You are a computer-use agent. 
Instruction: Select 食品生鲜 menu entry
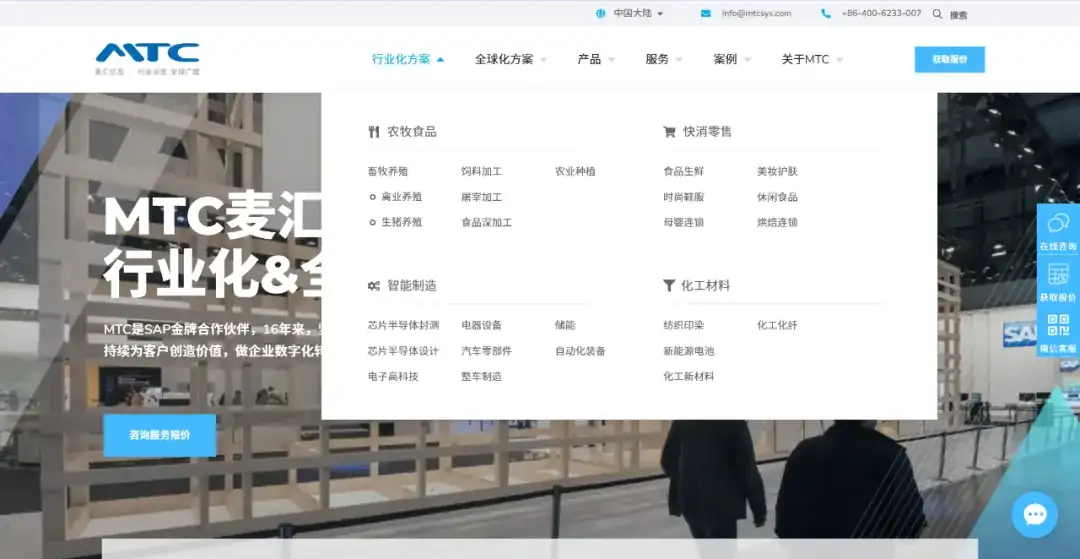pos(683,171)
